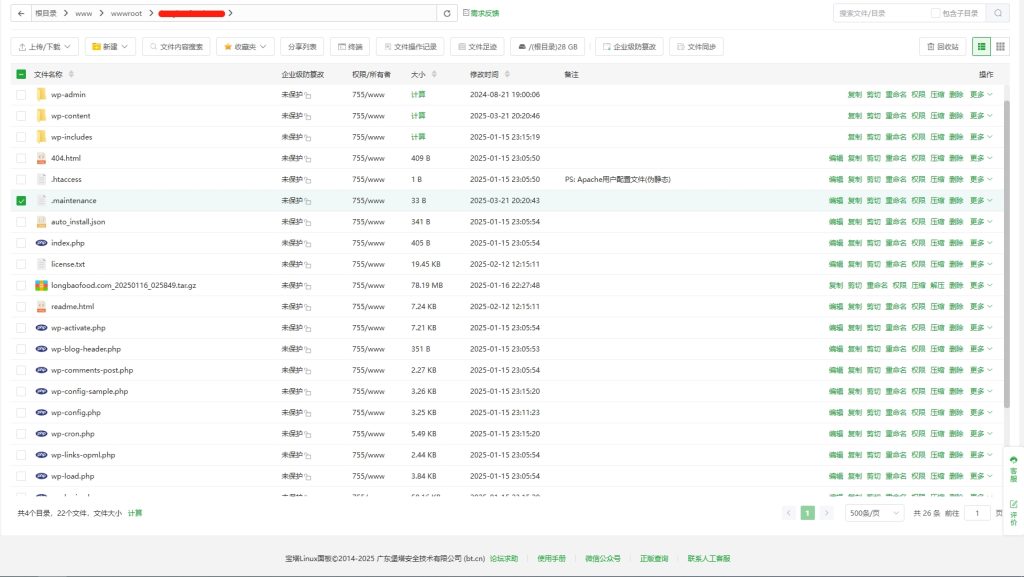This screenshot has height=577, width=1024.
Task: Expand More (更多) for wp-admin row
Action: pyautogui.click(x=981, y=95)
